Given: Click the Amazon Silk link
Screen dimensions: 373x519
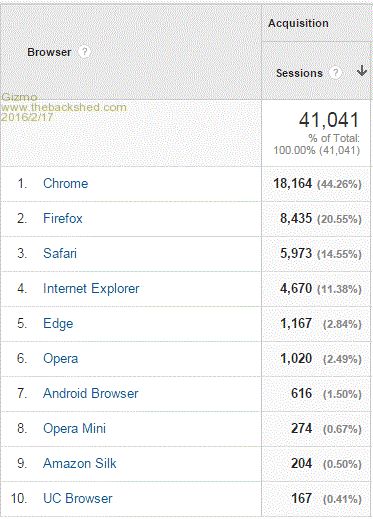Looking at the screenshot, I should [x=80, y=463].
